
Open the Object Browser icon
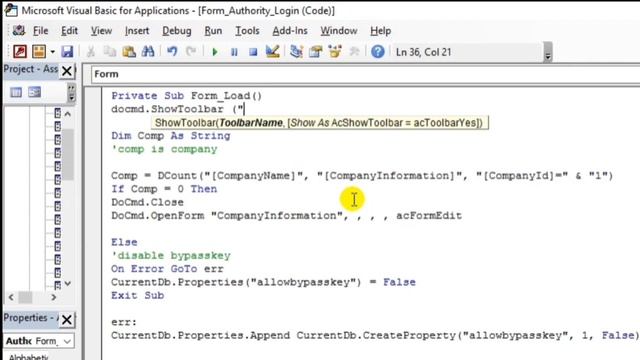coord(335,52)
